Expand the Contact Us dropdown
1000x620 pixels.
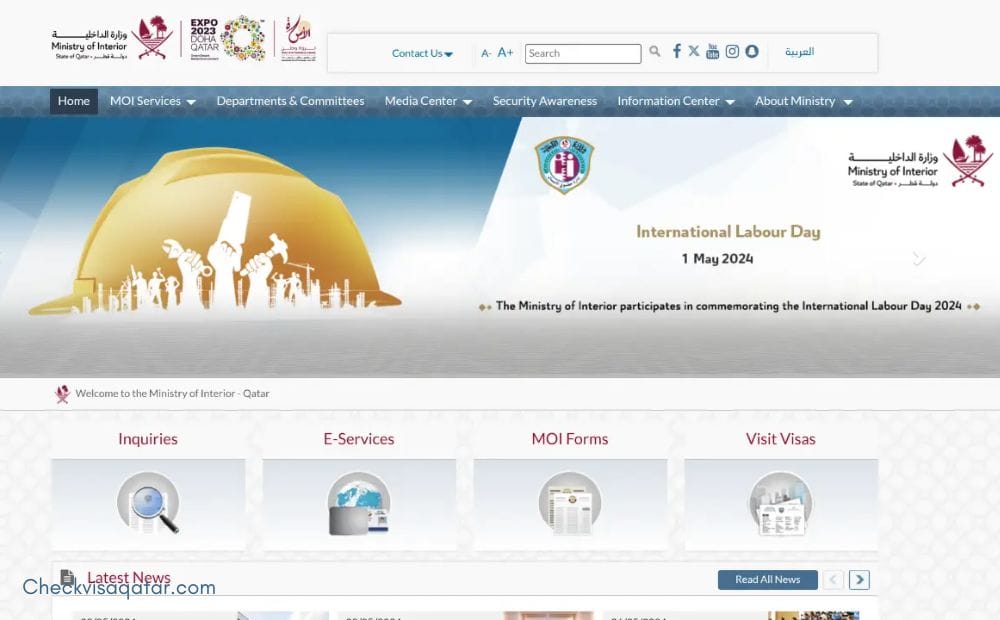pos(421,53)
